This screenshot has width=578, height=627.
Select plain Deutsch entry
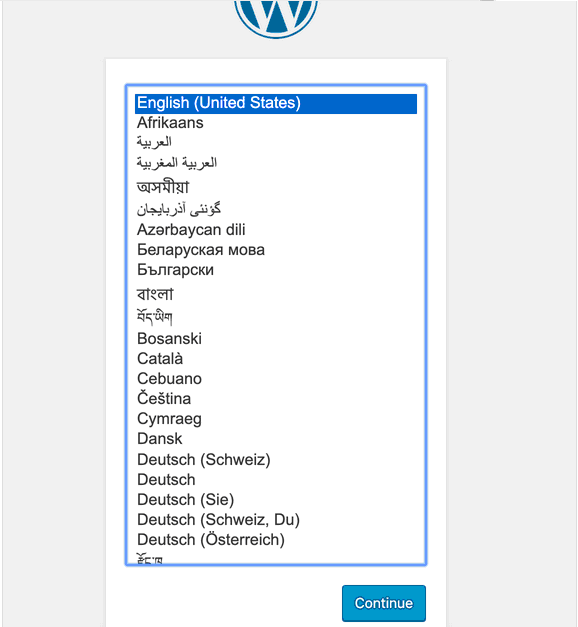[276, 479]
